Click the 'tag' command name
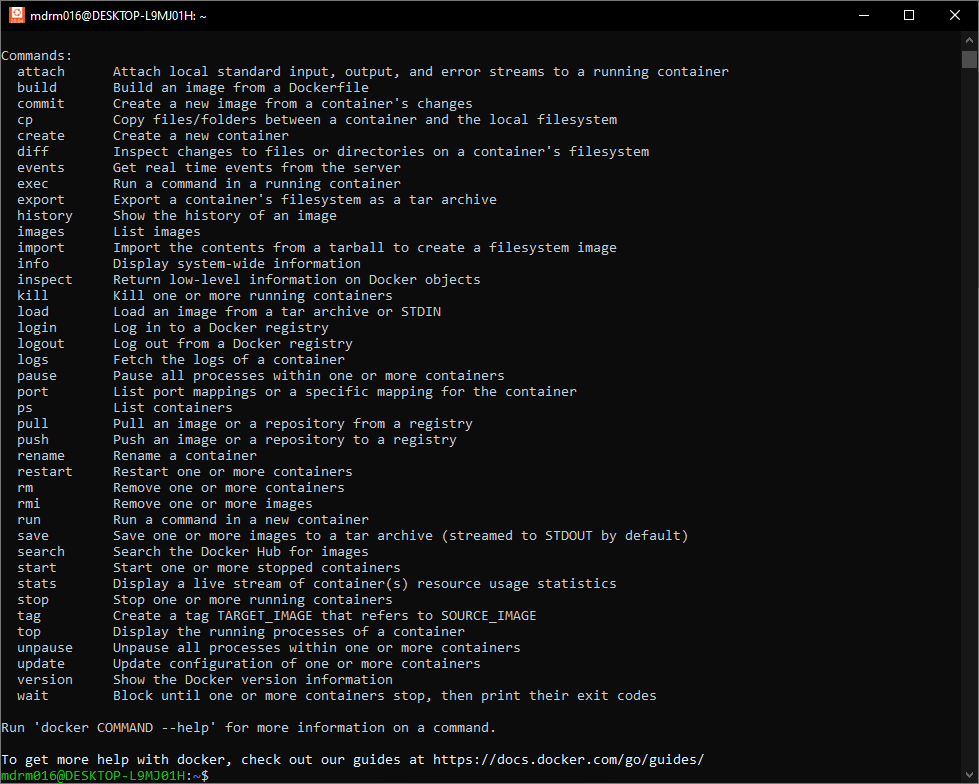This screenshot has height=784, width=979. click(x=29, y=616)
